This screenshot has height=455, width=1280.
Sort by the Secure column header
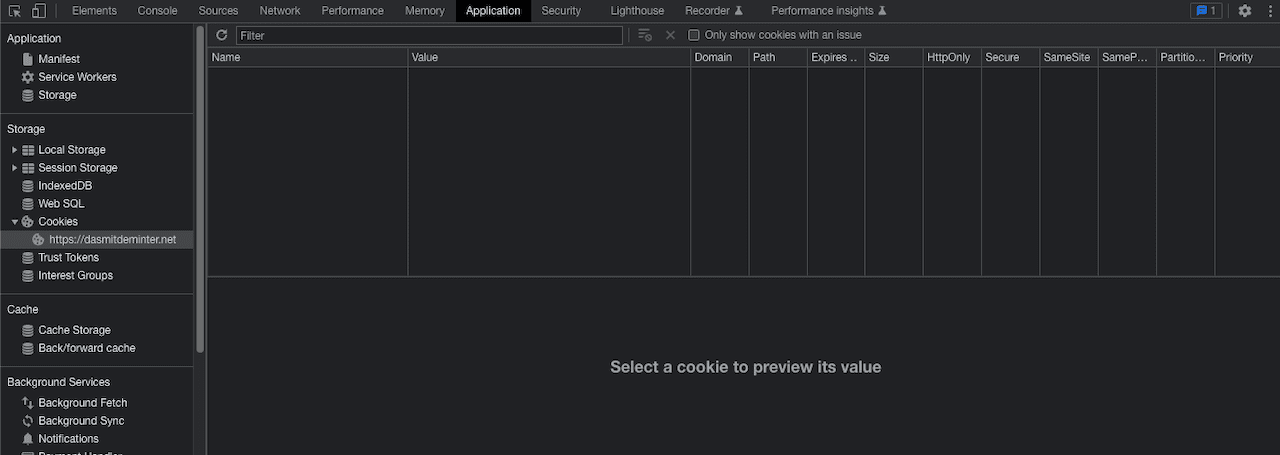point(1011,57)
